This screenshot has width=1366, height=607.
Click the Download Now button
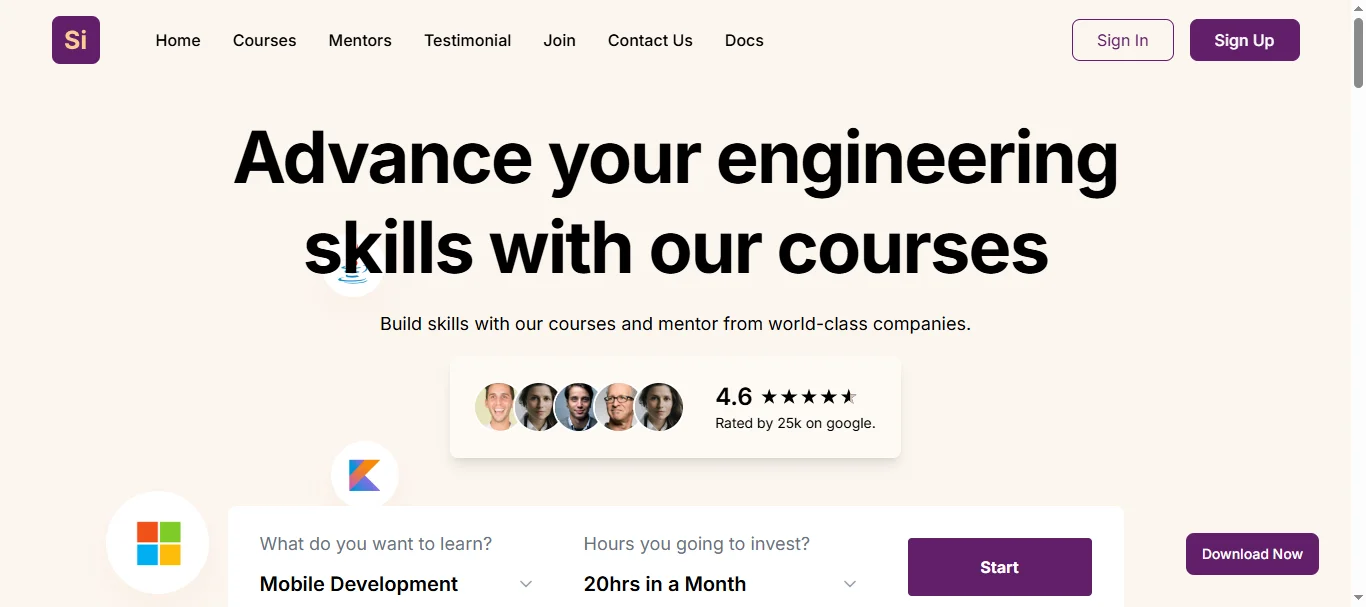coord(1251,553)
